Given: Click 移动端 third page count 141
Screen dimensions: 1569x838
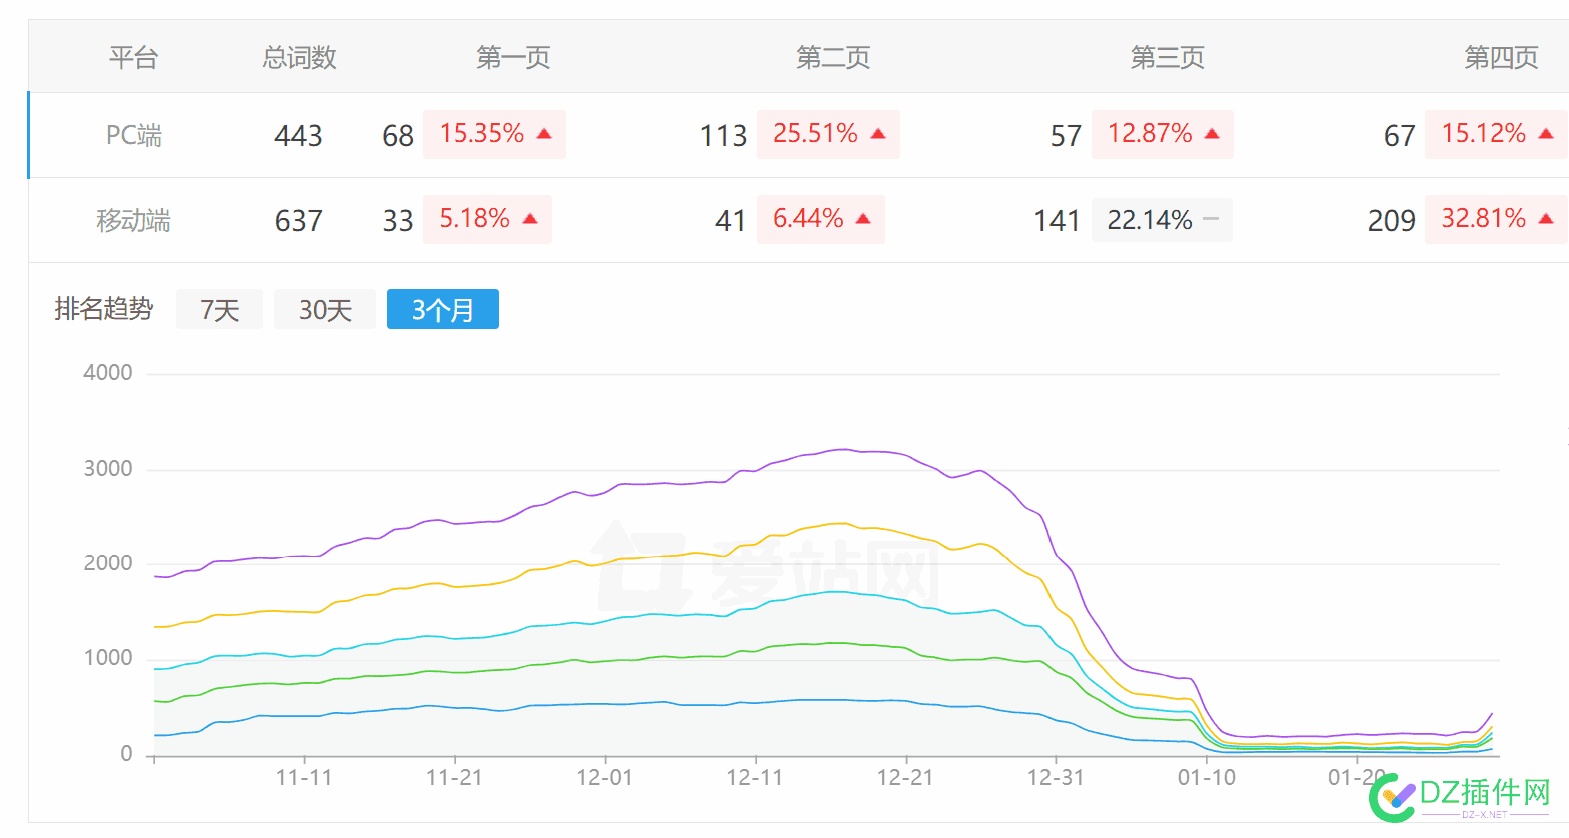Looking at the screenshot, I should 1057,221.
